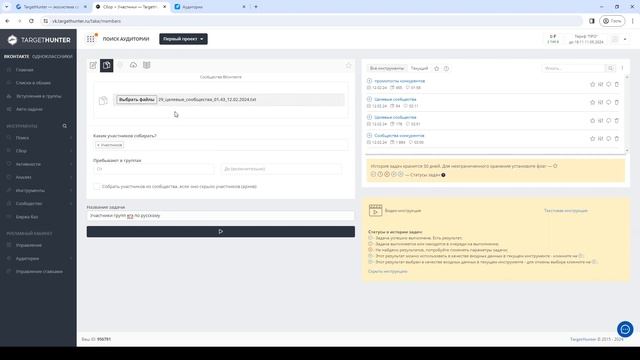Open the support chat bubble
This screenshot has width=640, height=360.
pyautogui.click(x=625, y=329)
